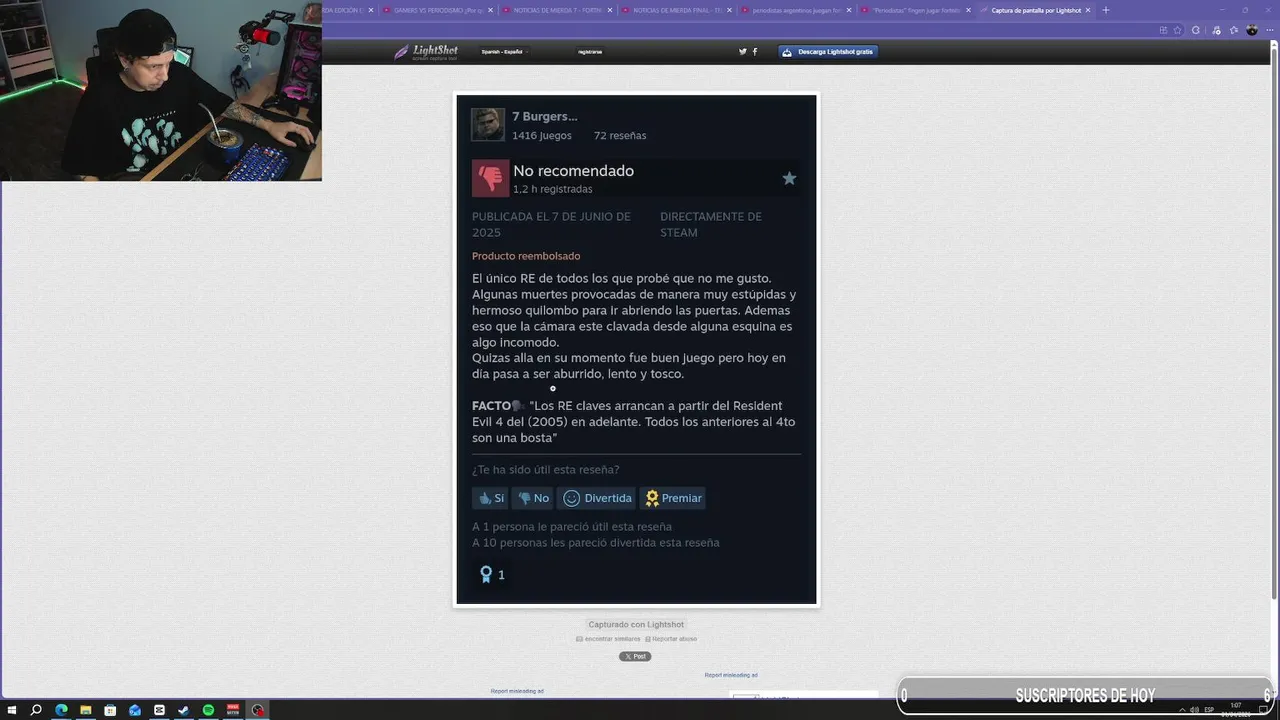This screenshot has height=720, width=1280.
Task: Open File Explorer from taskbar
Action: click(x=86, y=710)
